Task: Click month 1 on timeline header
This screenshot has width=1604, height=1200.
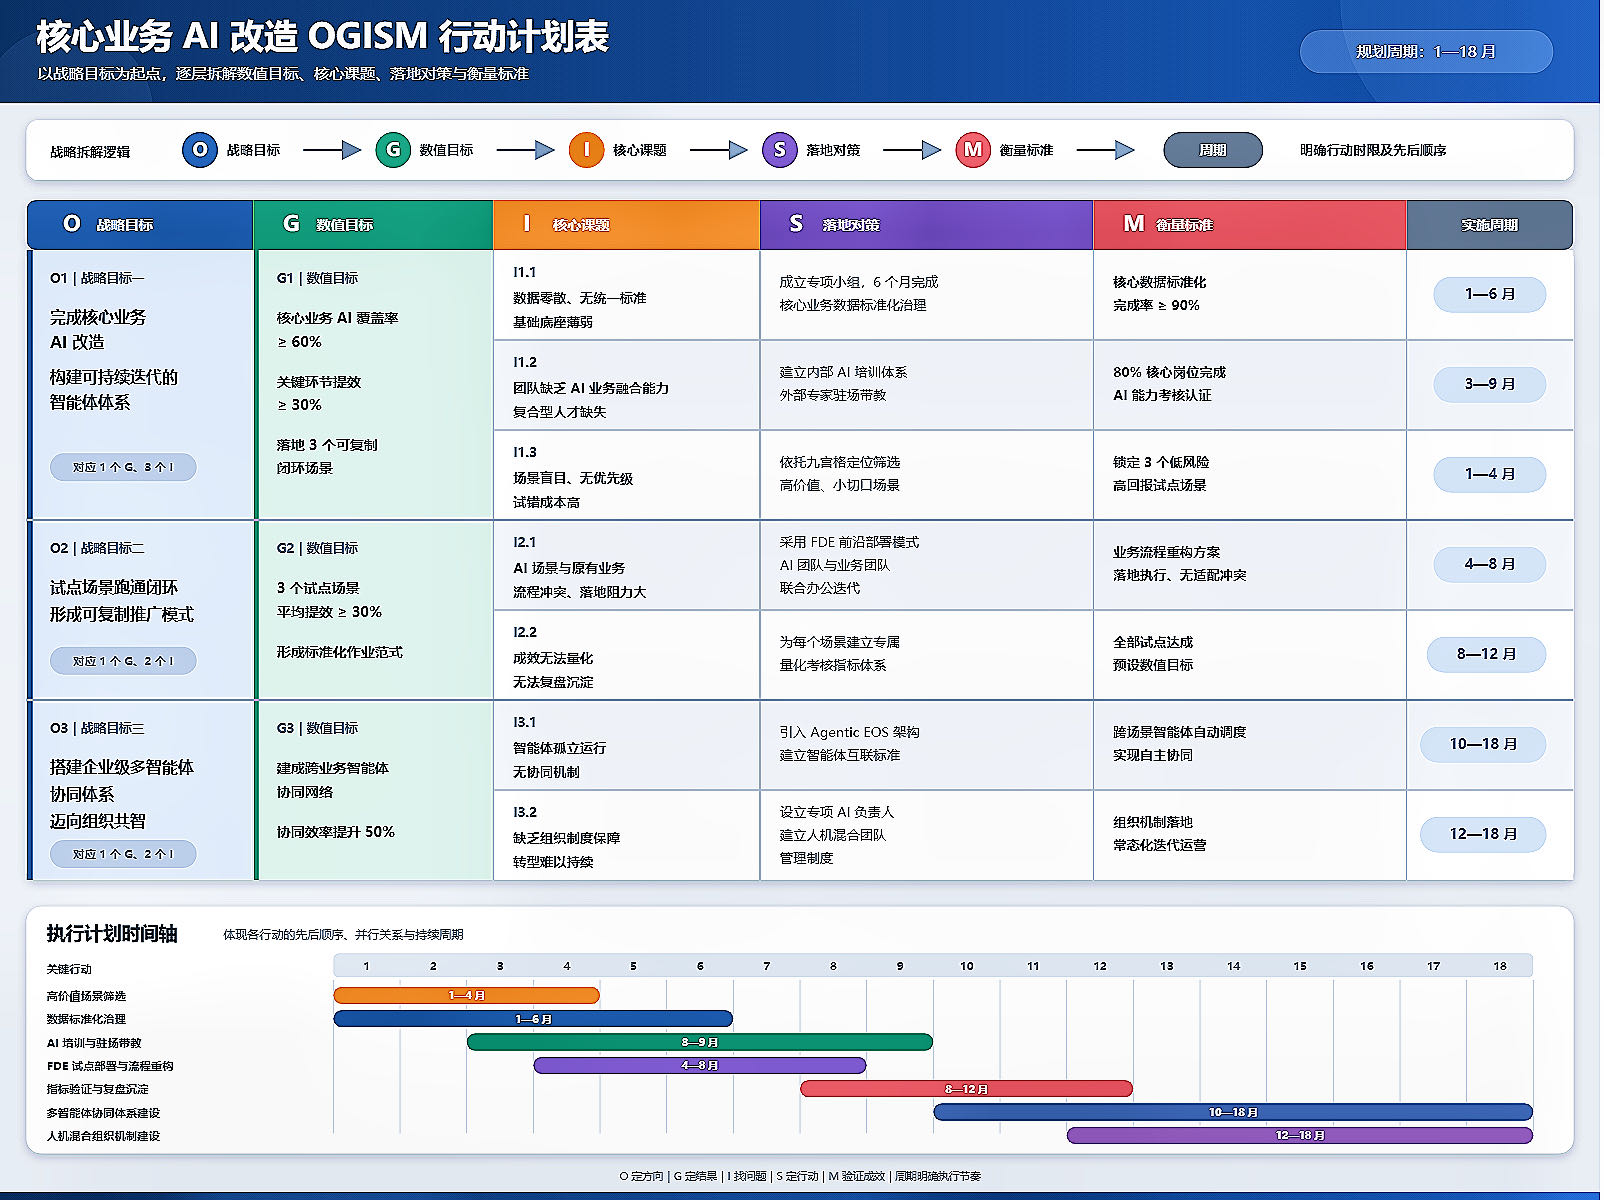Action: point(366,966)
